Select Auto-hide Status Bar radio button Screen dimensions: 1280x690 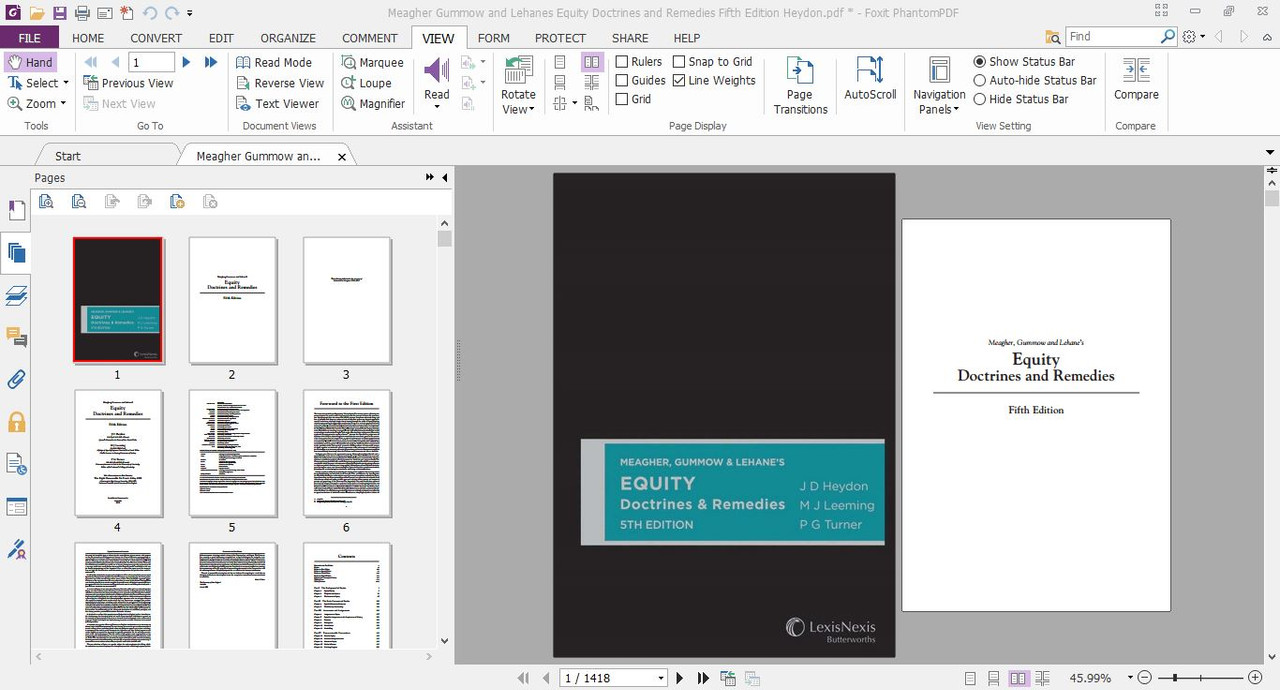click(980, 80)
